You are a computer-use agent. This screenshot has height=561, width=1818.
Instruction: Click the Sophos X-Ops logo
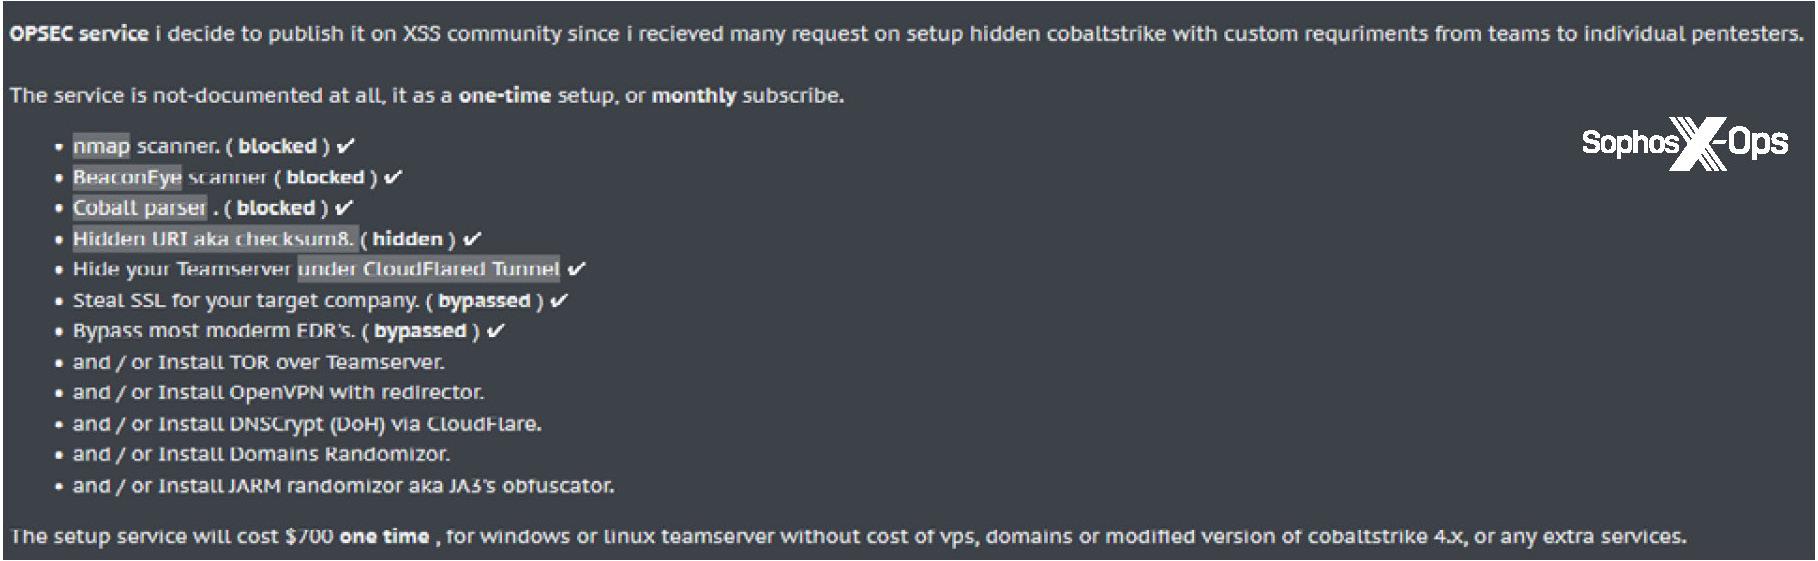pos(1684,143)
